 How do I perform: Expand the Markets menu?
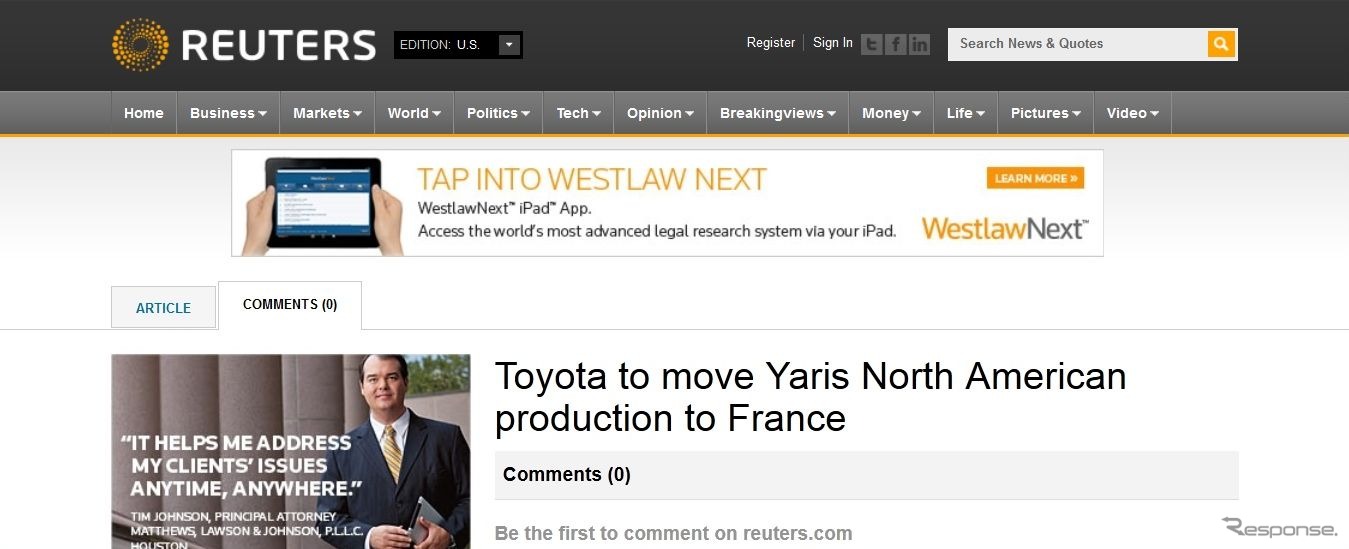coord(327,113)
